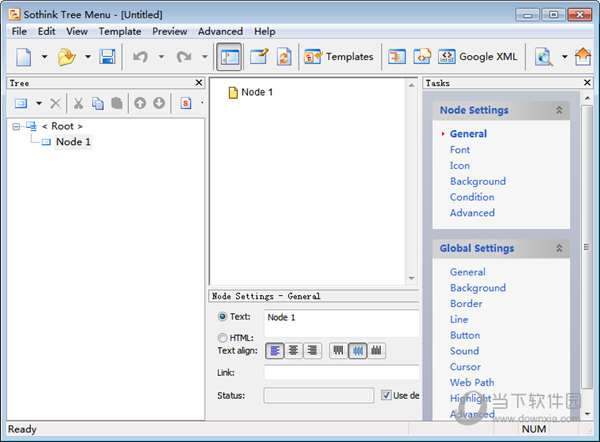Viewport: 600px width, 442px height.
Task: Open the Preview menu
Action: (x=170, y=31)
